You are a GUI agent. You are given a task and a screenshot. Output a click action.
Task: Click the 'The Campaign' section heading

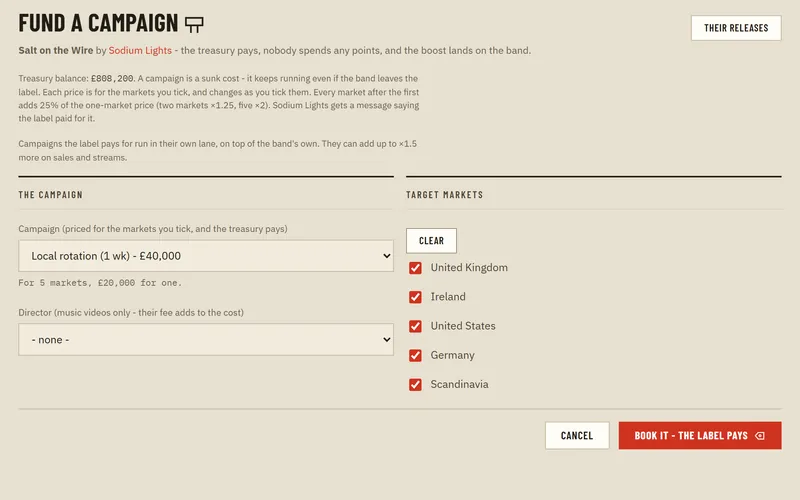click(51, 195)
